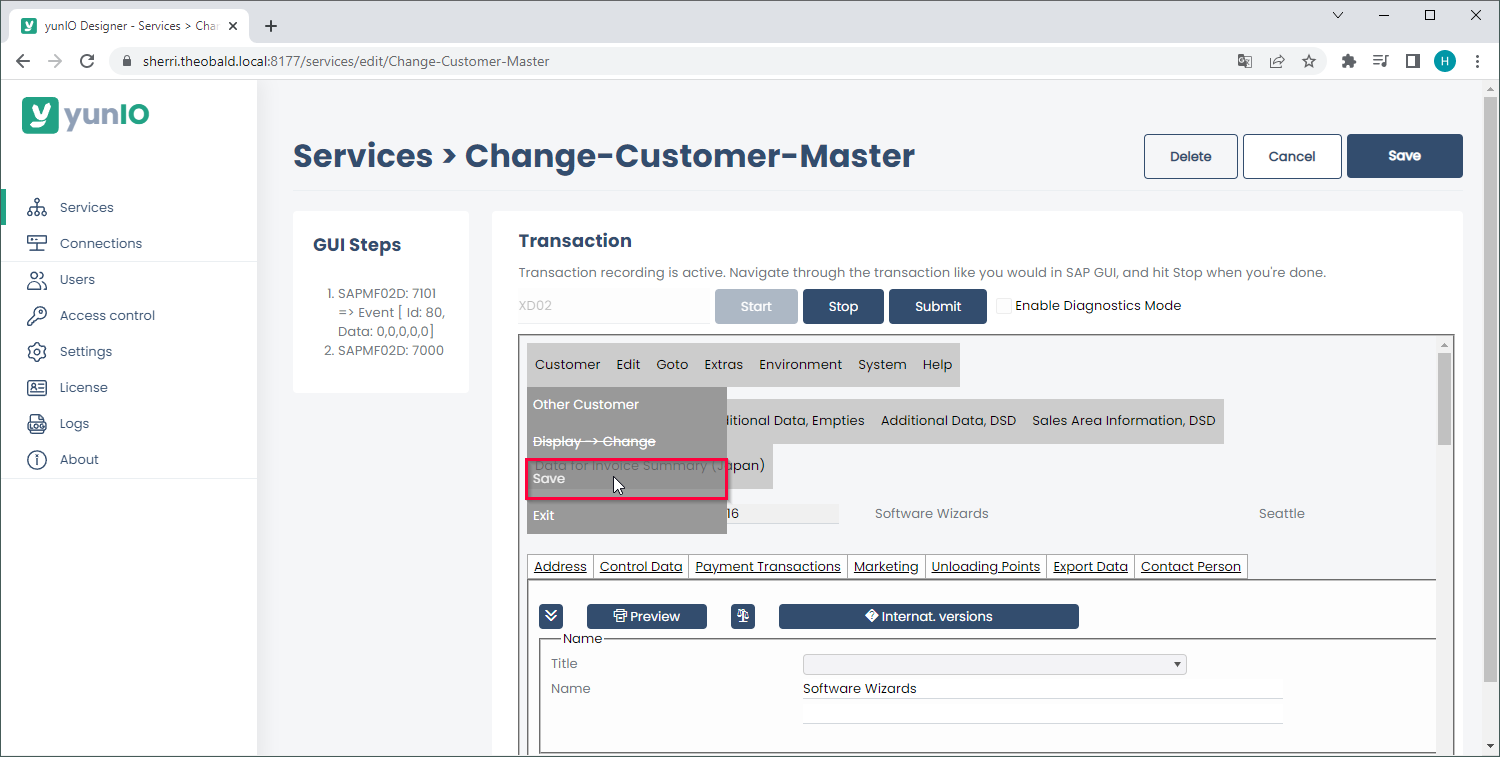
Task: Click the Delete service button
Action: coord(1191,156)
